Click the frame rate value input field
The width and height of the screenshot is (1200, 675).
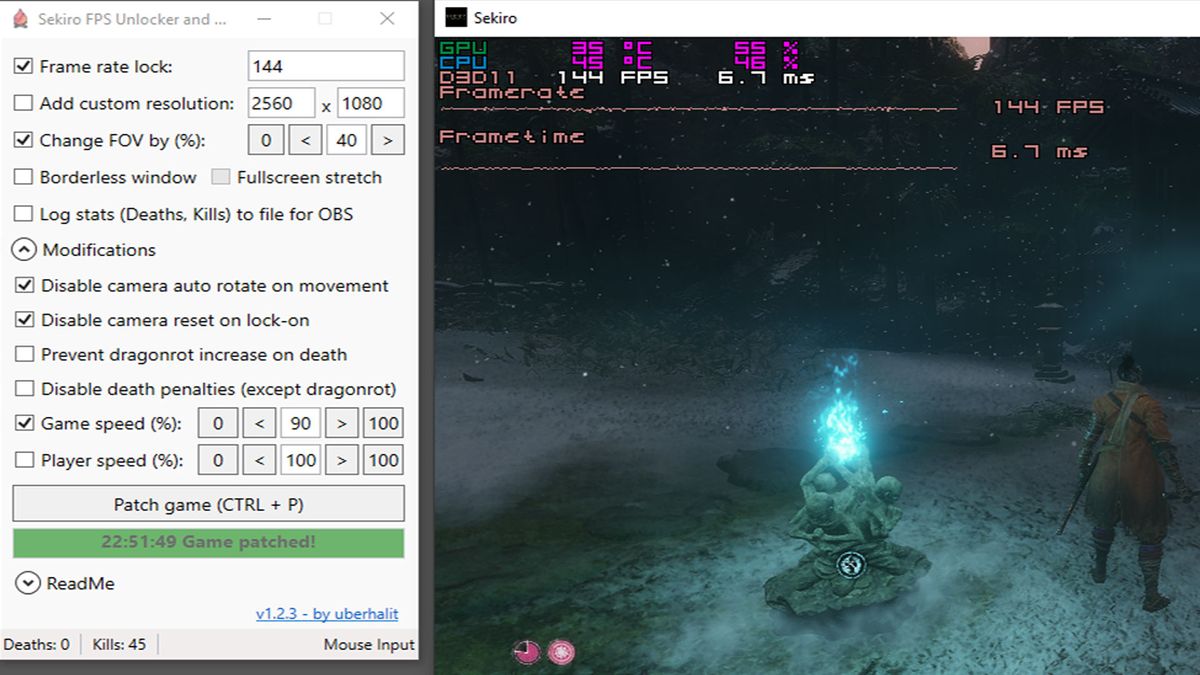click(324, 64)
